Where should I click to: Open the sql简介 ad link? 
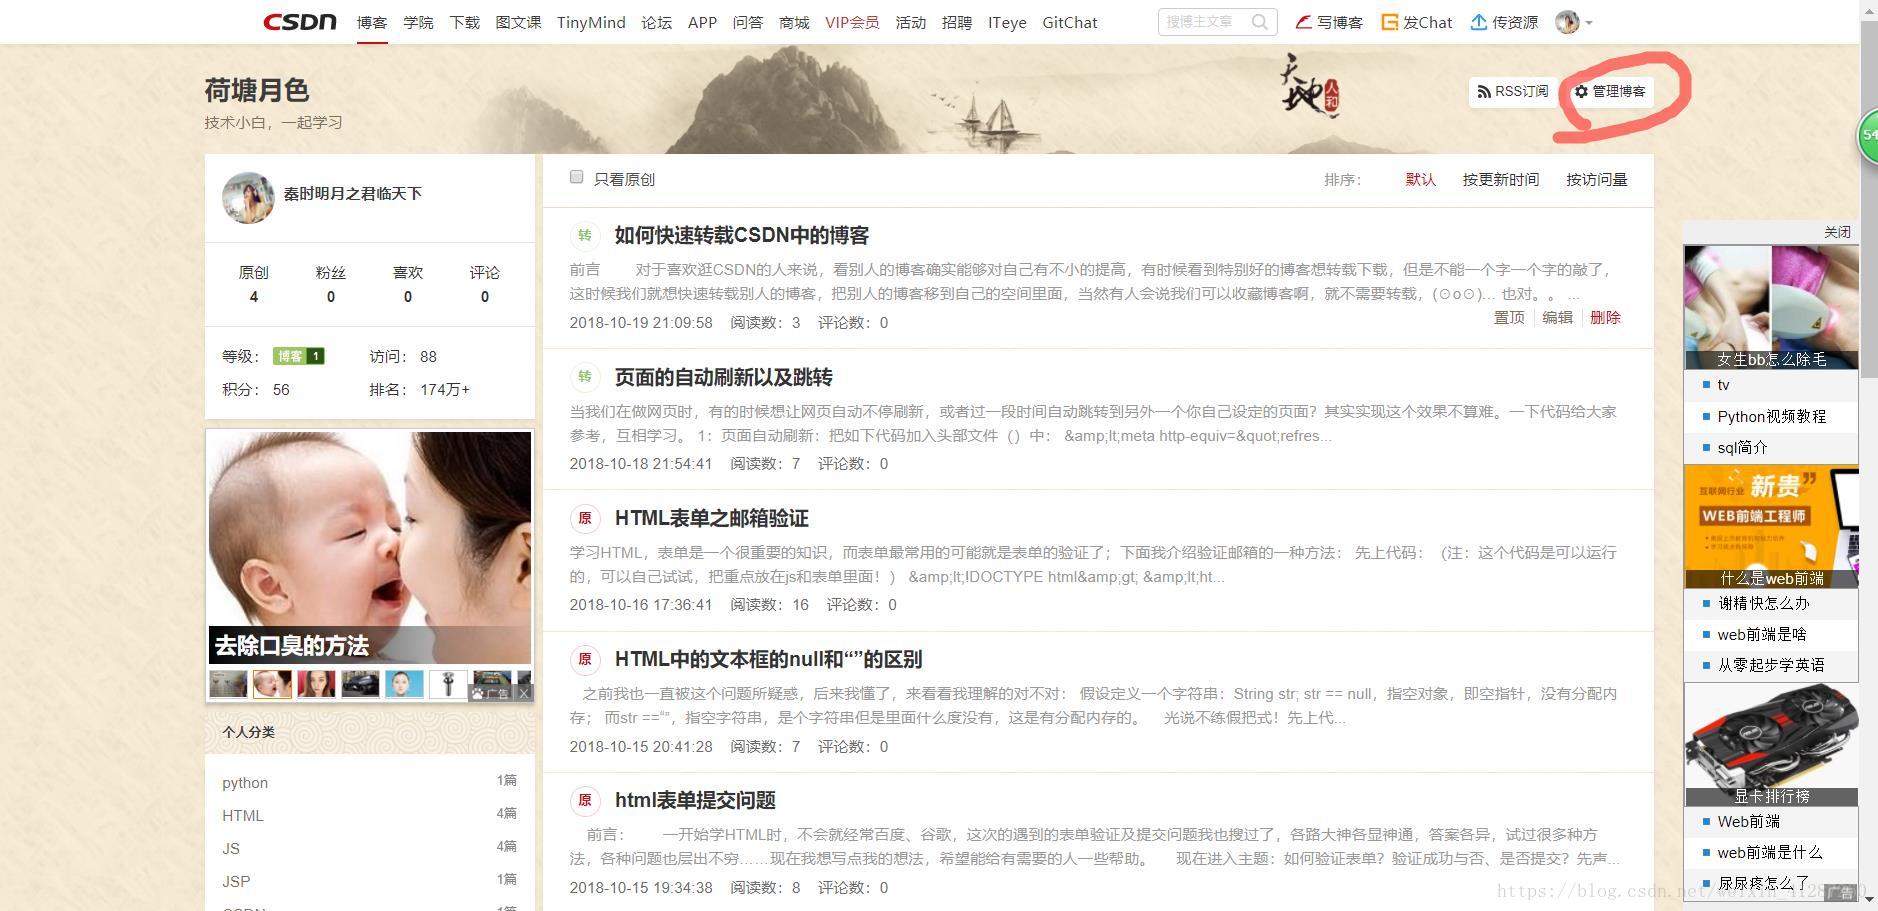click(x=1742, y=448)
